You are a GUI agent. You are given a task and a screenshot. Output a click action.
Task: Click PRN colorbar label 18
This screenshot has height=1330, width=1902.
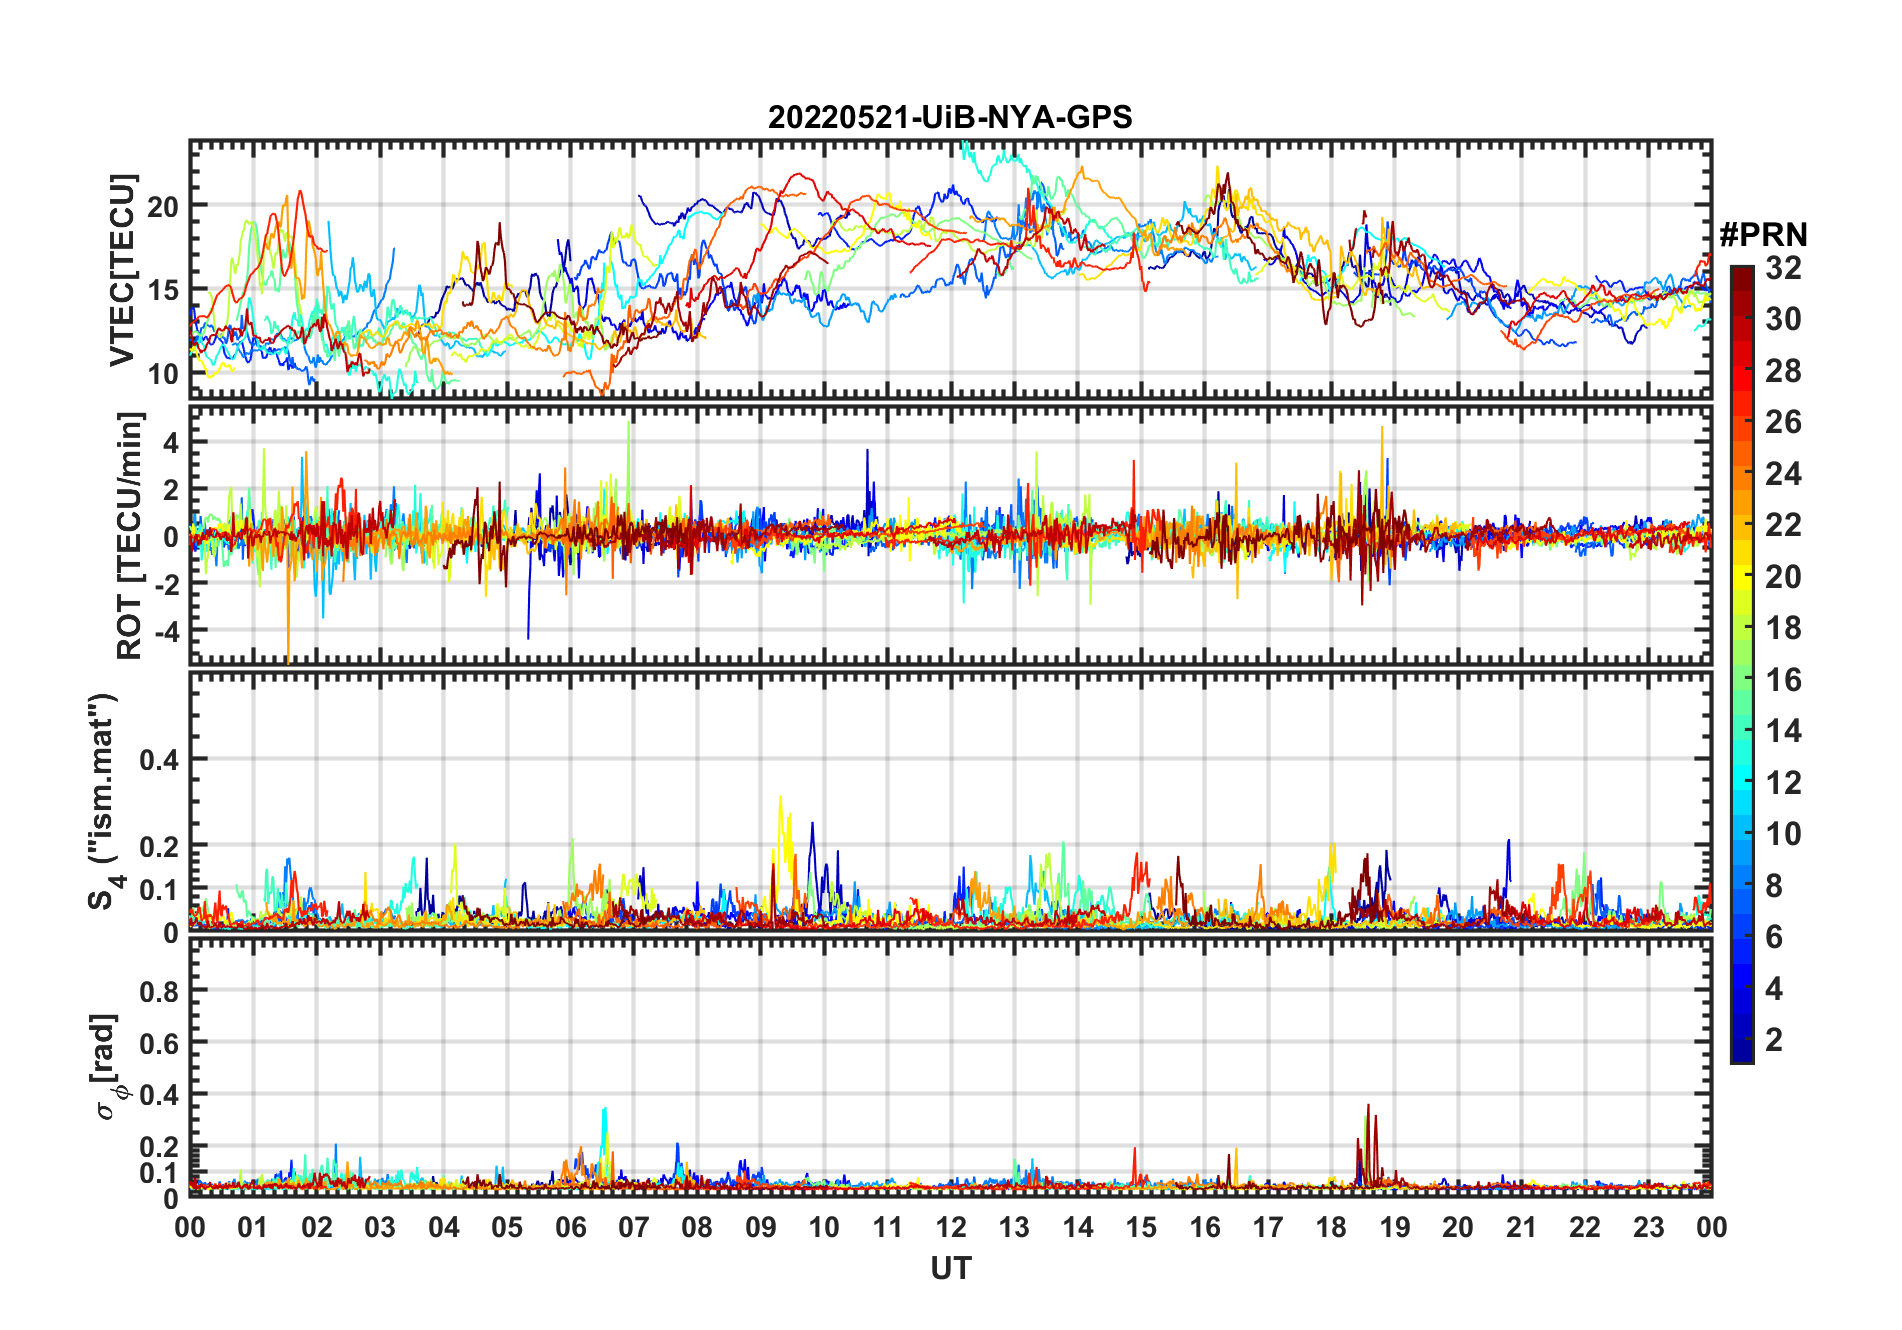tap(1783, 628)
